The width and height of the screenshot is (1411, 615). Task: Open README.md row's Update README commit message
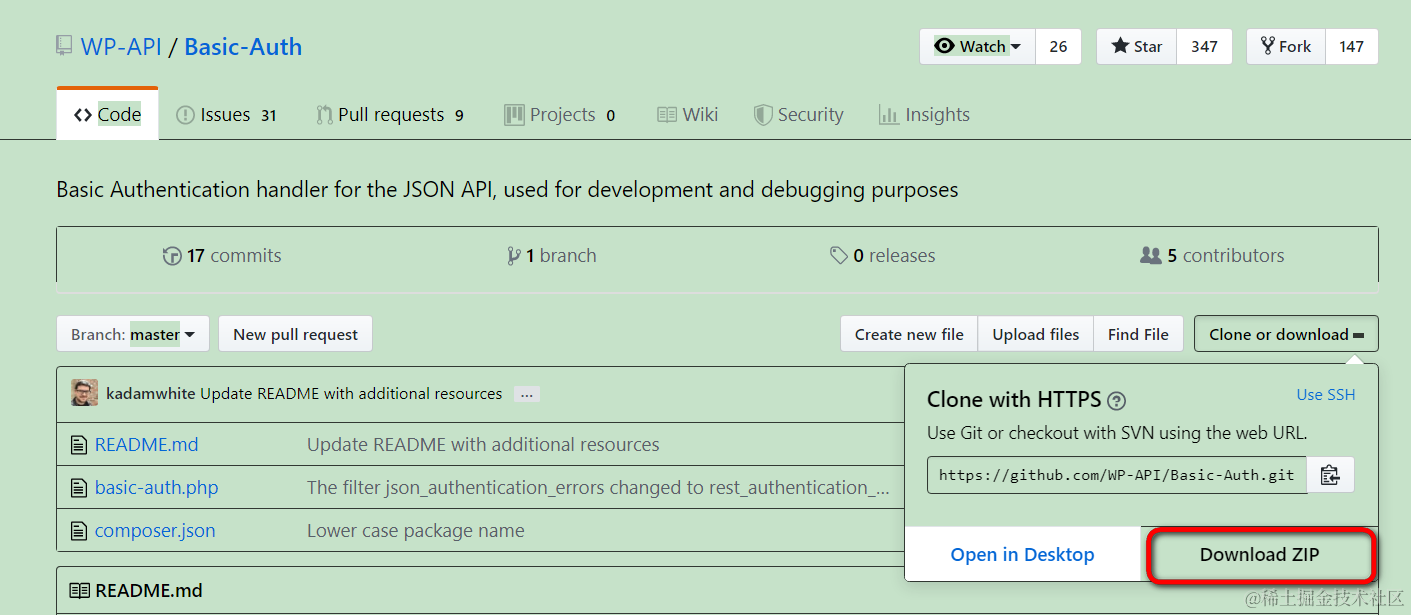[483, 444]
